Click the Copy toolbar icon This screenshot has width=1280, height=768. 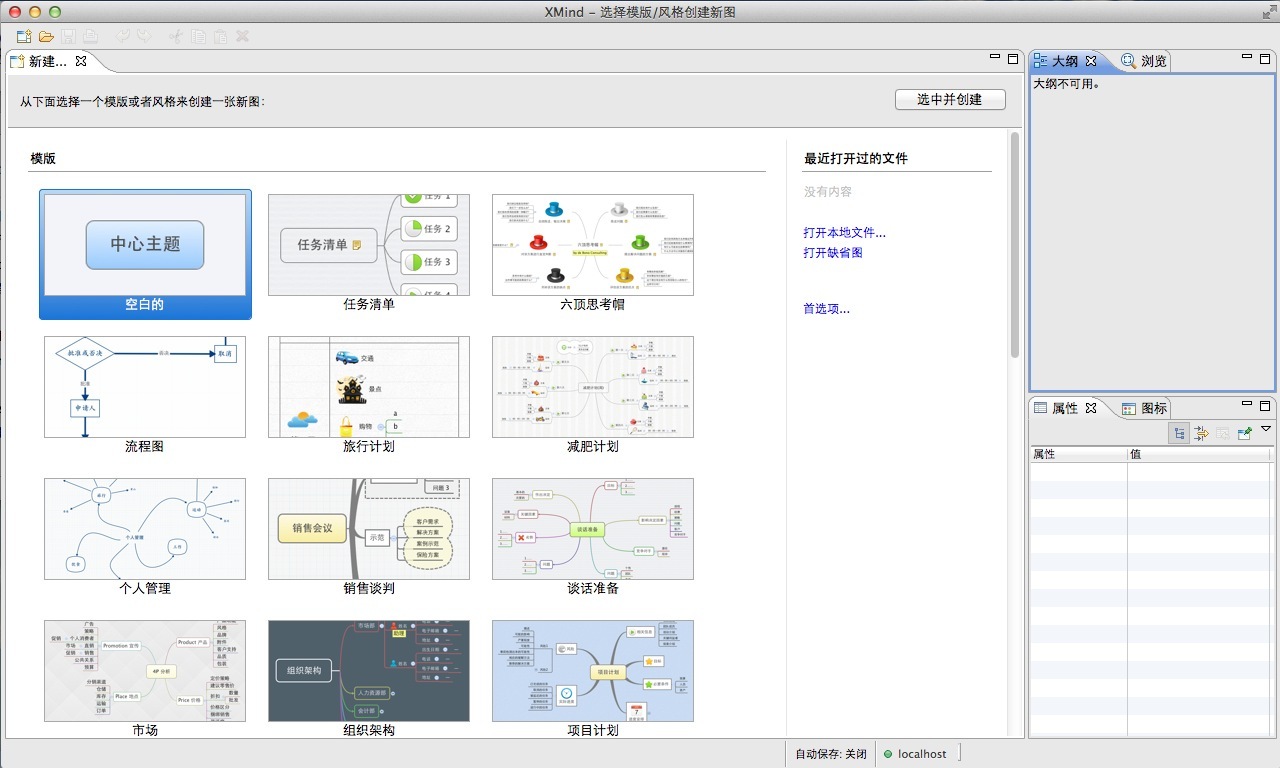point(198,36)
